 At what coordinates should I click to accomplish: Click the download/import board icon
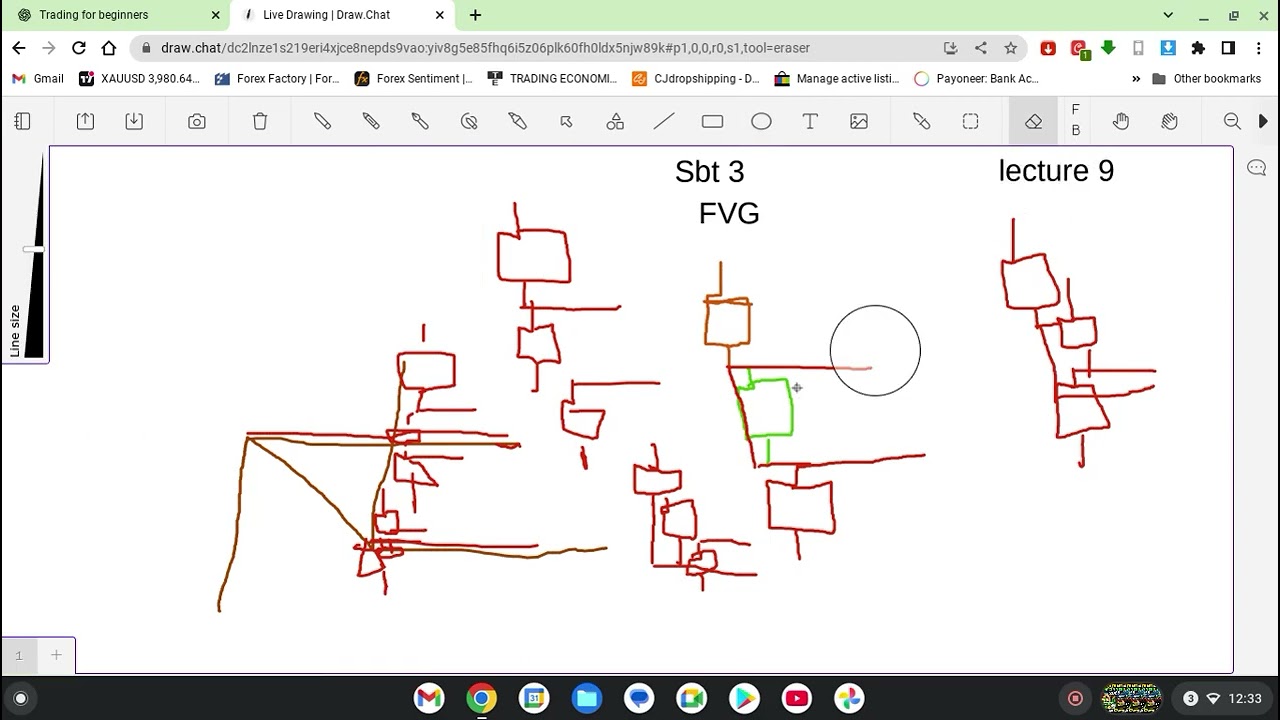[x=134, y=121]
